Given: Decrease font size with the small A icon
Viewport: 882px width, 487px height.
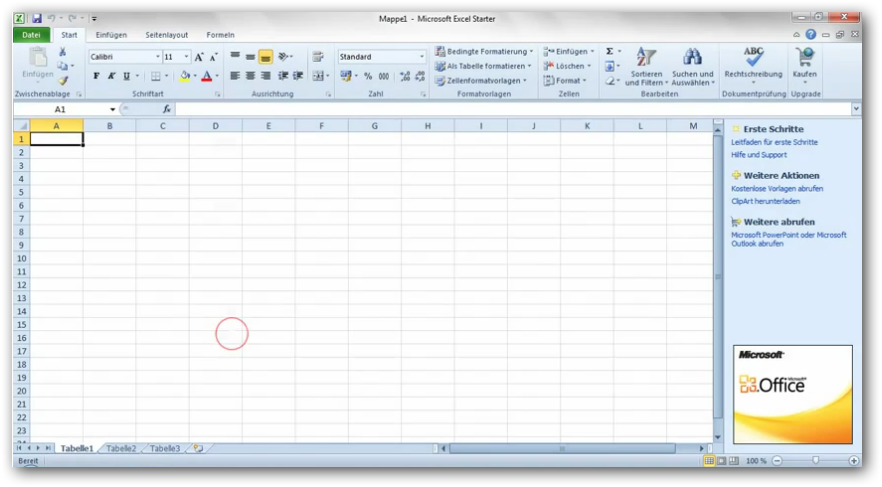Looking at the screenshot, I should click(x=213, y=57).
